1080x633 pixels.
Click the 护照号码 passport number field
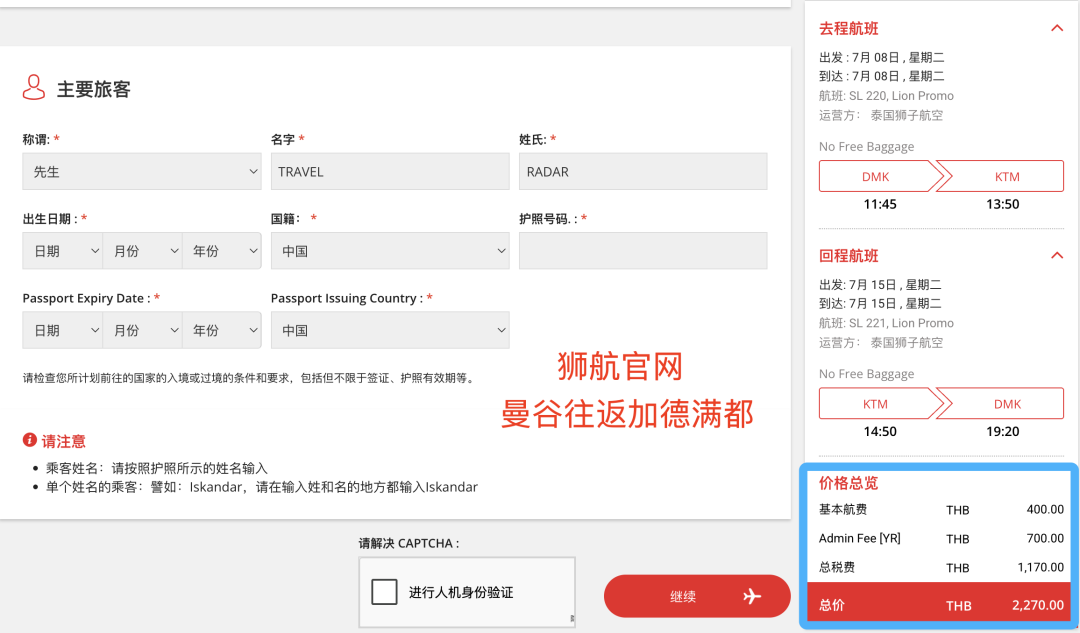(x=642, y=250)
